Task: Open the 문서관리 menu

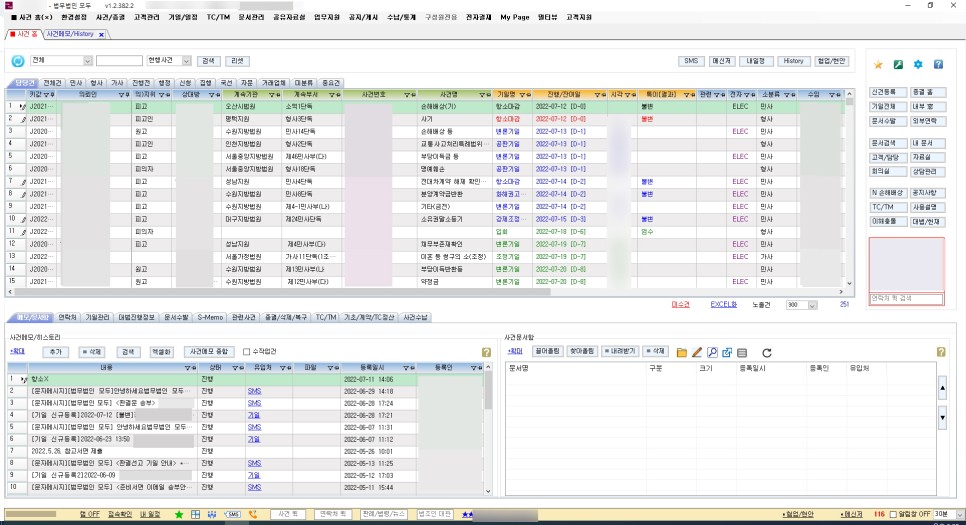Action: point(250,17)
